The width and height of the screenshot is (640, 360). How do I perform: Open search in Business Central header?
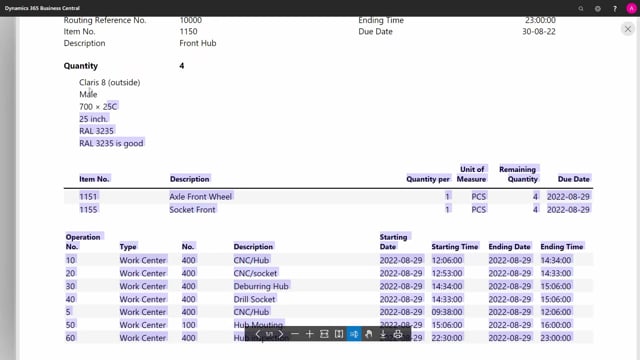581,8
